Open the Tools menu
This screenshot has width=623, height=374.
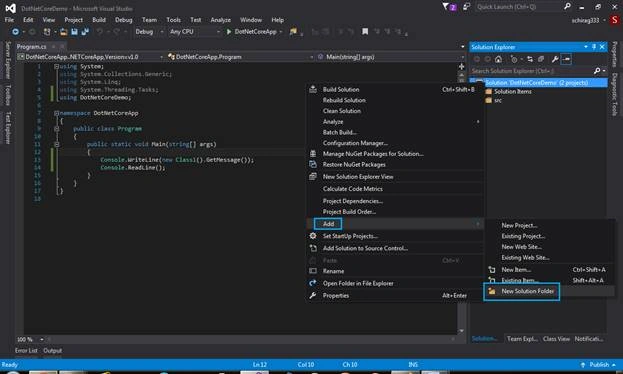(x=173, y=20)
